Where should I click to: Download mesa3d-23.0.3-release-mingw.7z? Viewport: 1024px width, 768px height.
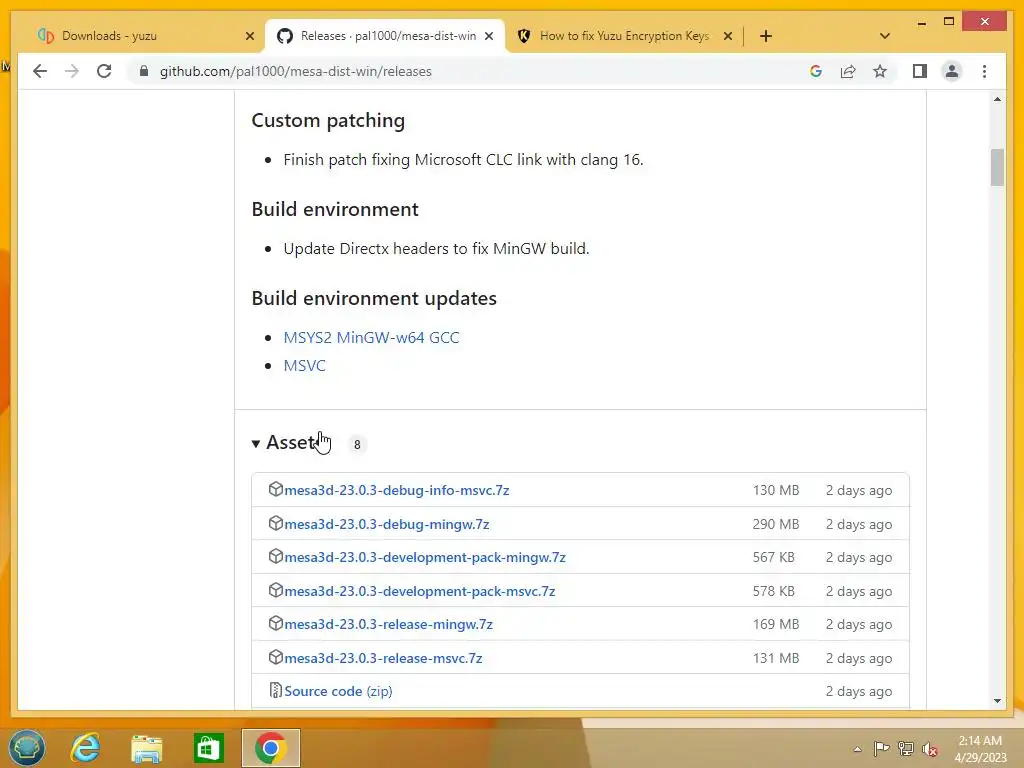pyautogui.click(x=389, y=624)
